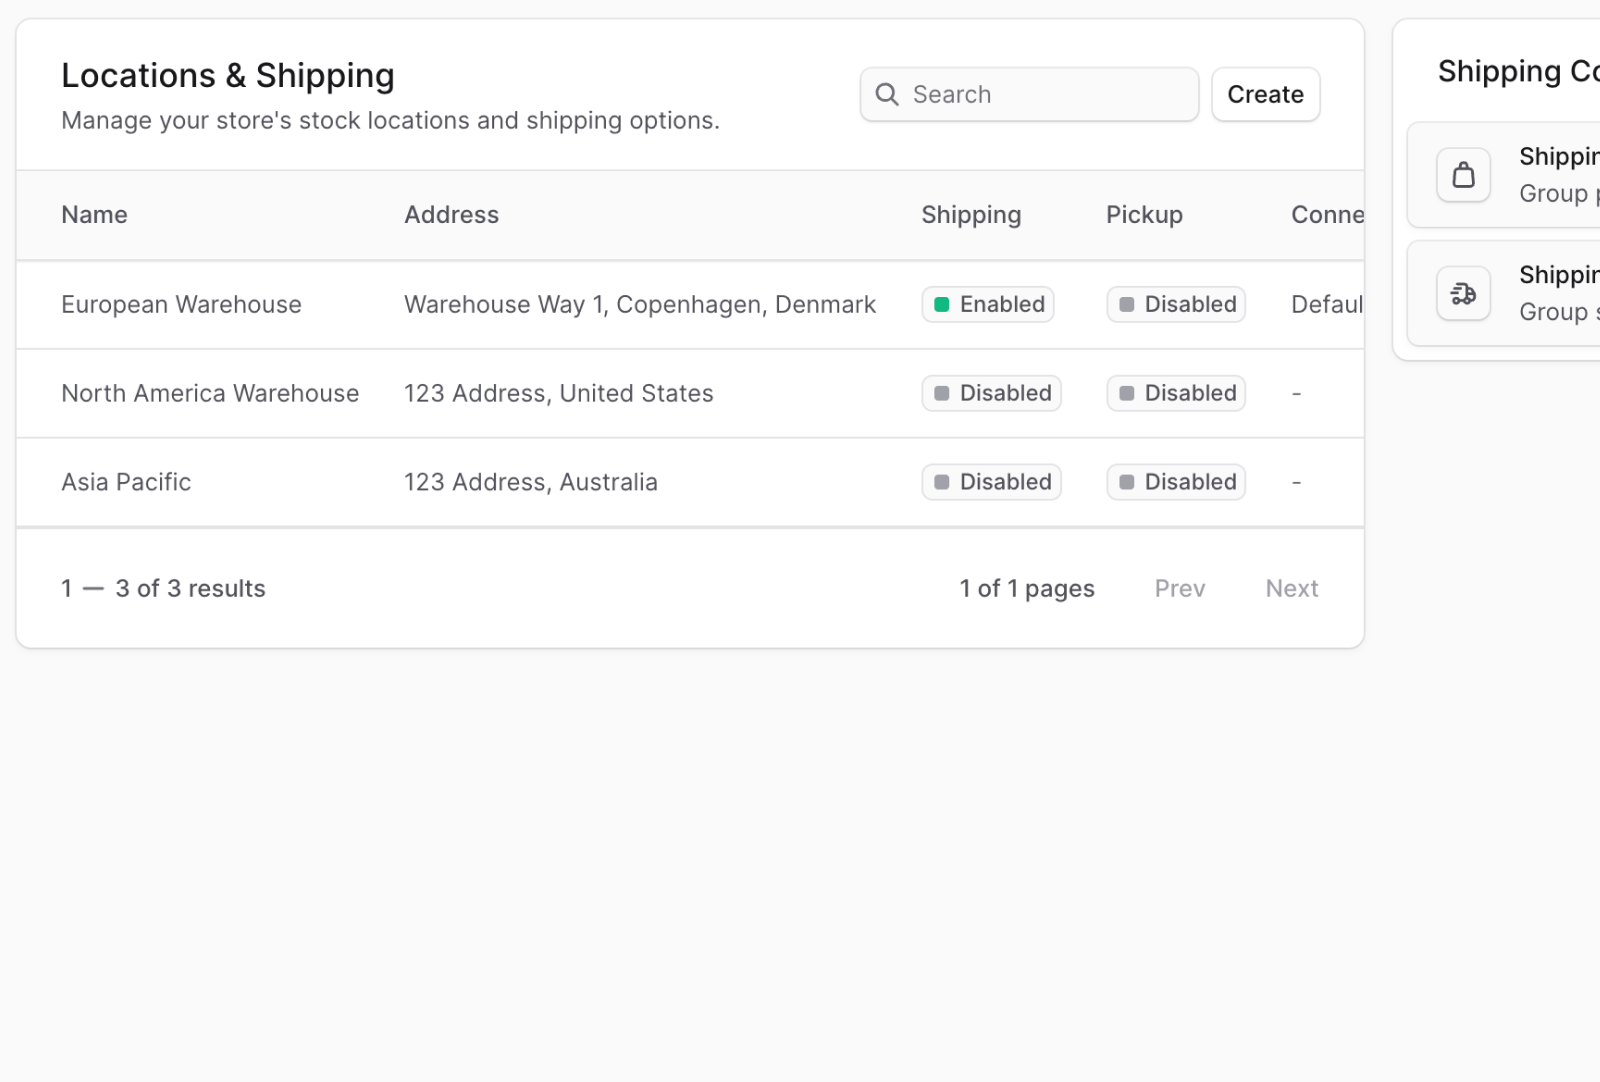Enable pickup for North America Warehouse

click(x=1175, y=393)
